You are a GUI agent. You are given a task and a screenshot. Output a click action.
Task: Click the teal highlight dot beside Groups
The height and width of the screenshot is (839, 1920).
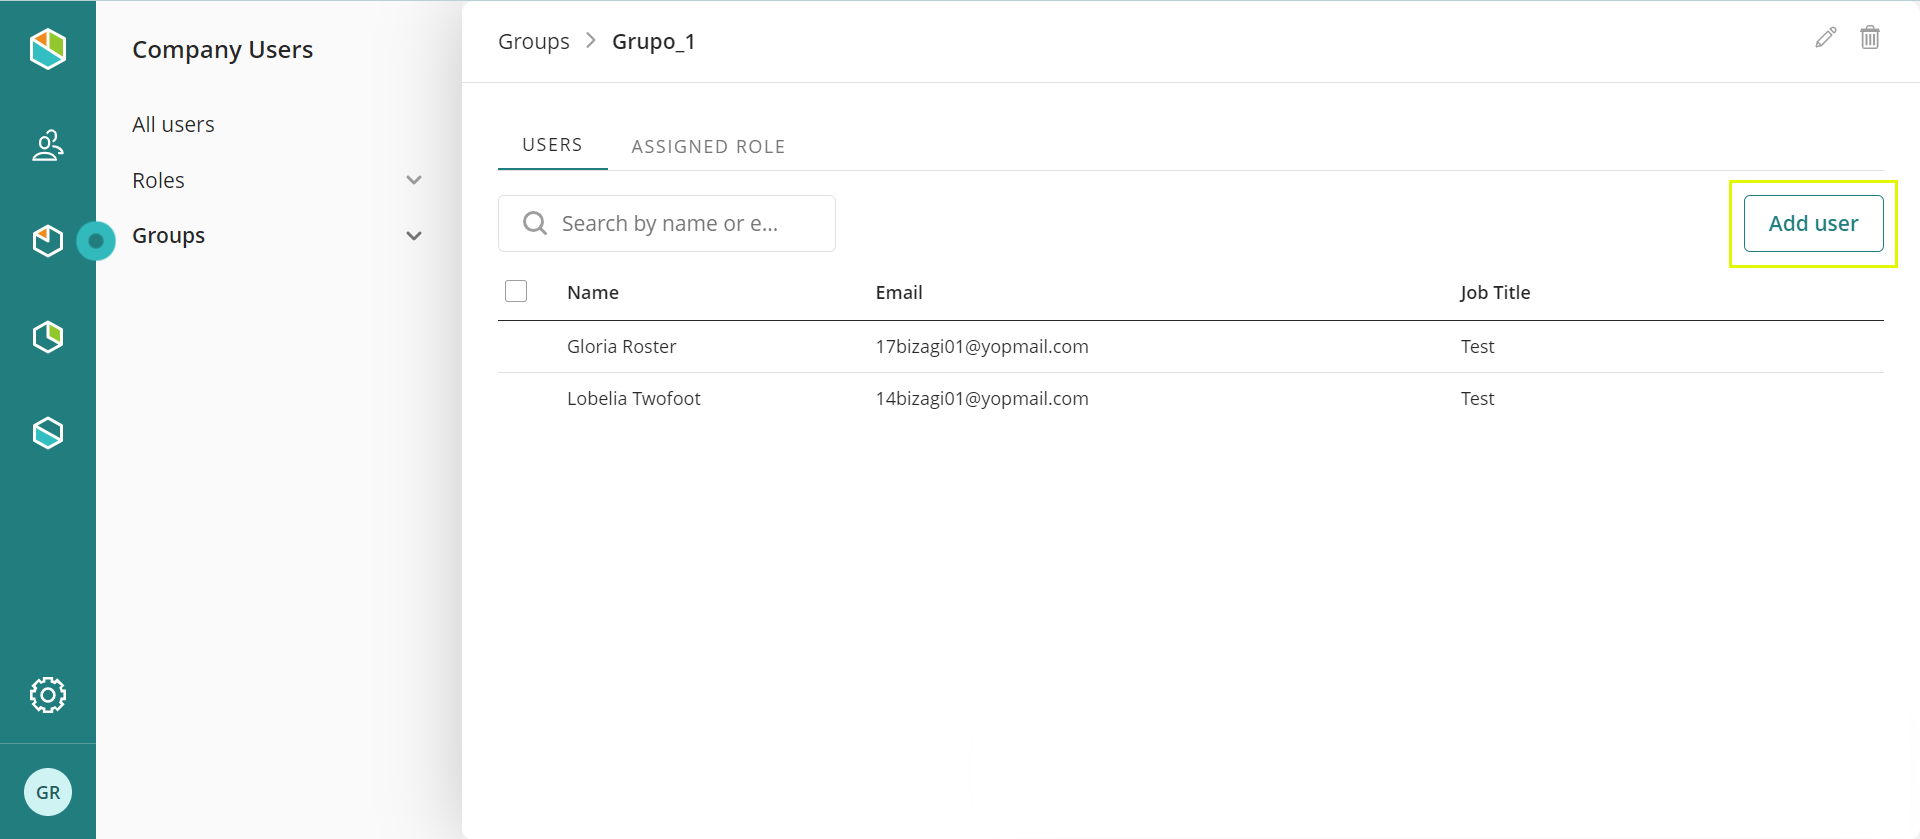coord(96,241)
